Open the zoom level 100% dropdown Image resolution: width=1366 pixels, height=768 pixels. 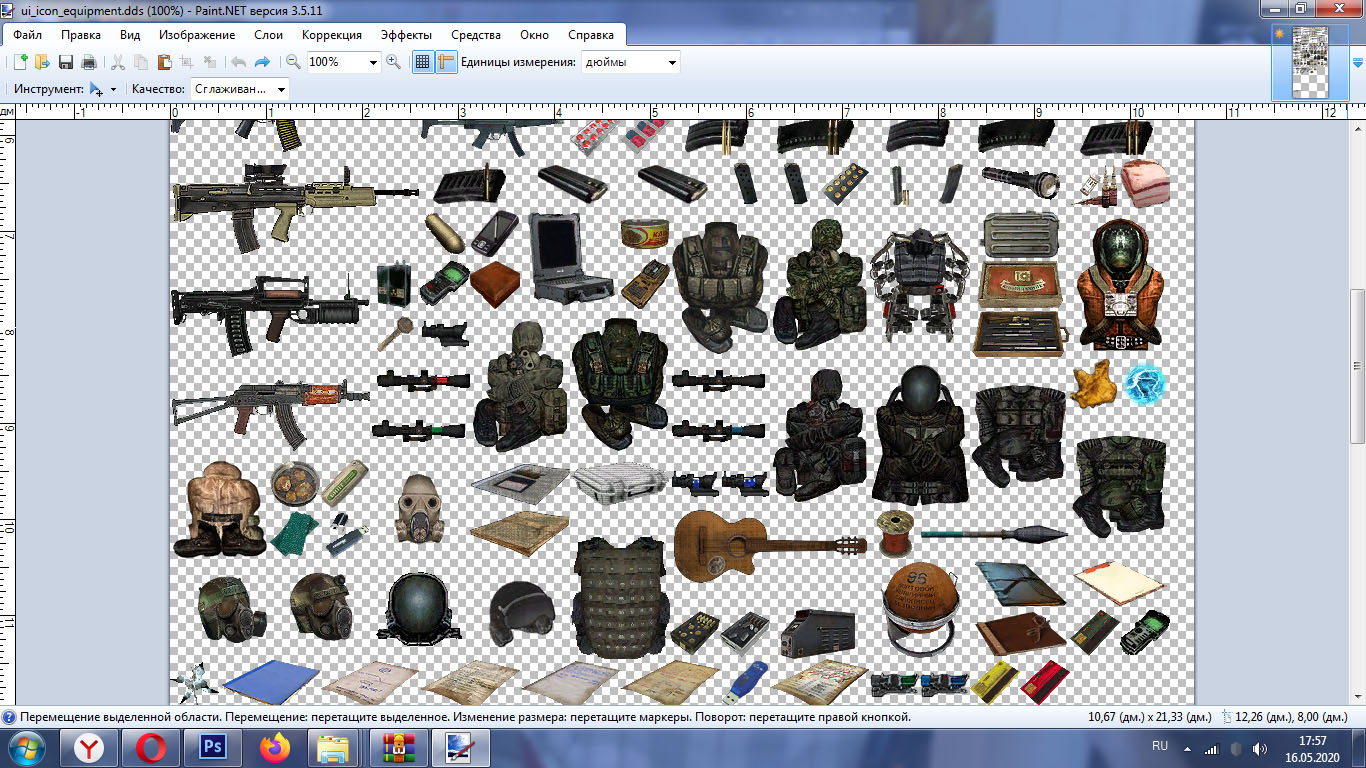pyautogui.click(x=374, y=62)
